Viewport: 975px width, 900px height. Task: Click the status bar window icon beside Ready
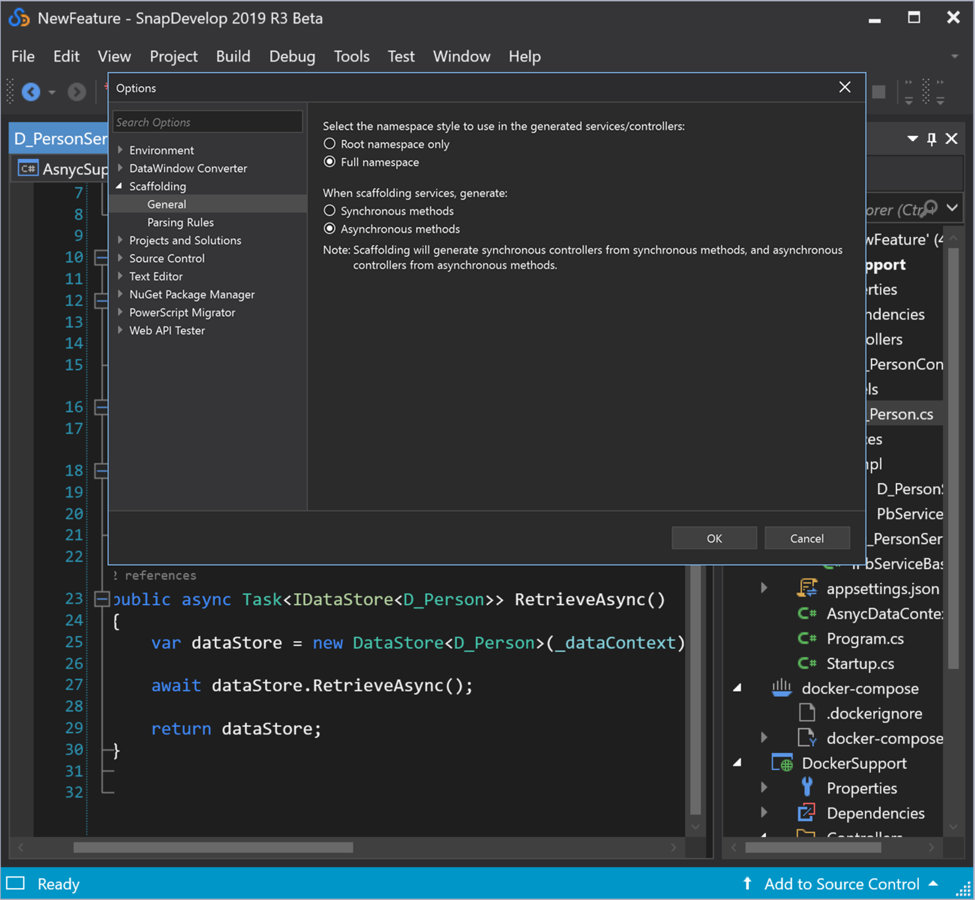[16, 883]
